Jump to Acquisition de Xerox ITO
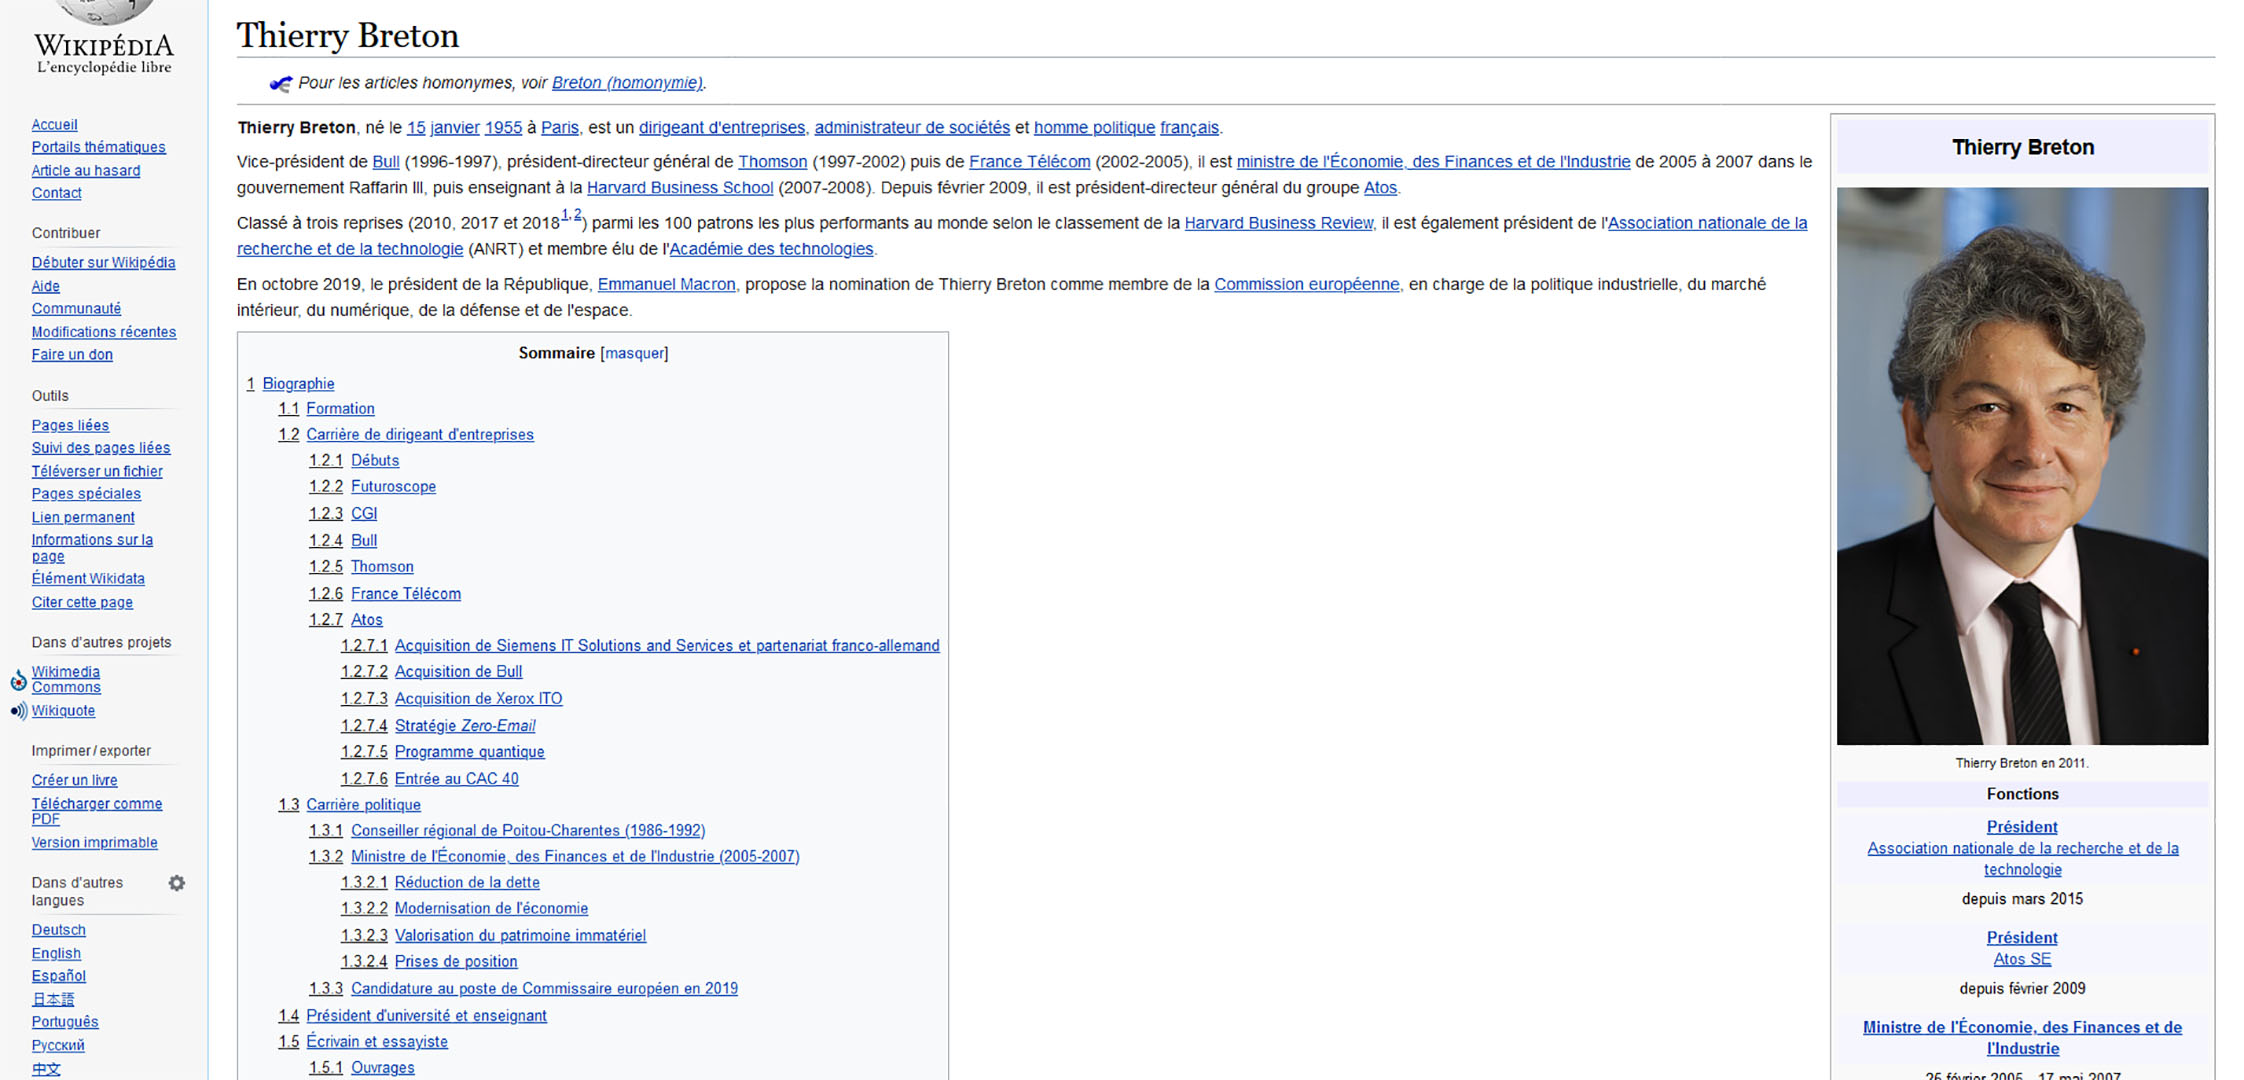 coord(478,699)
